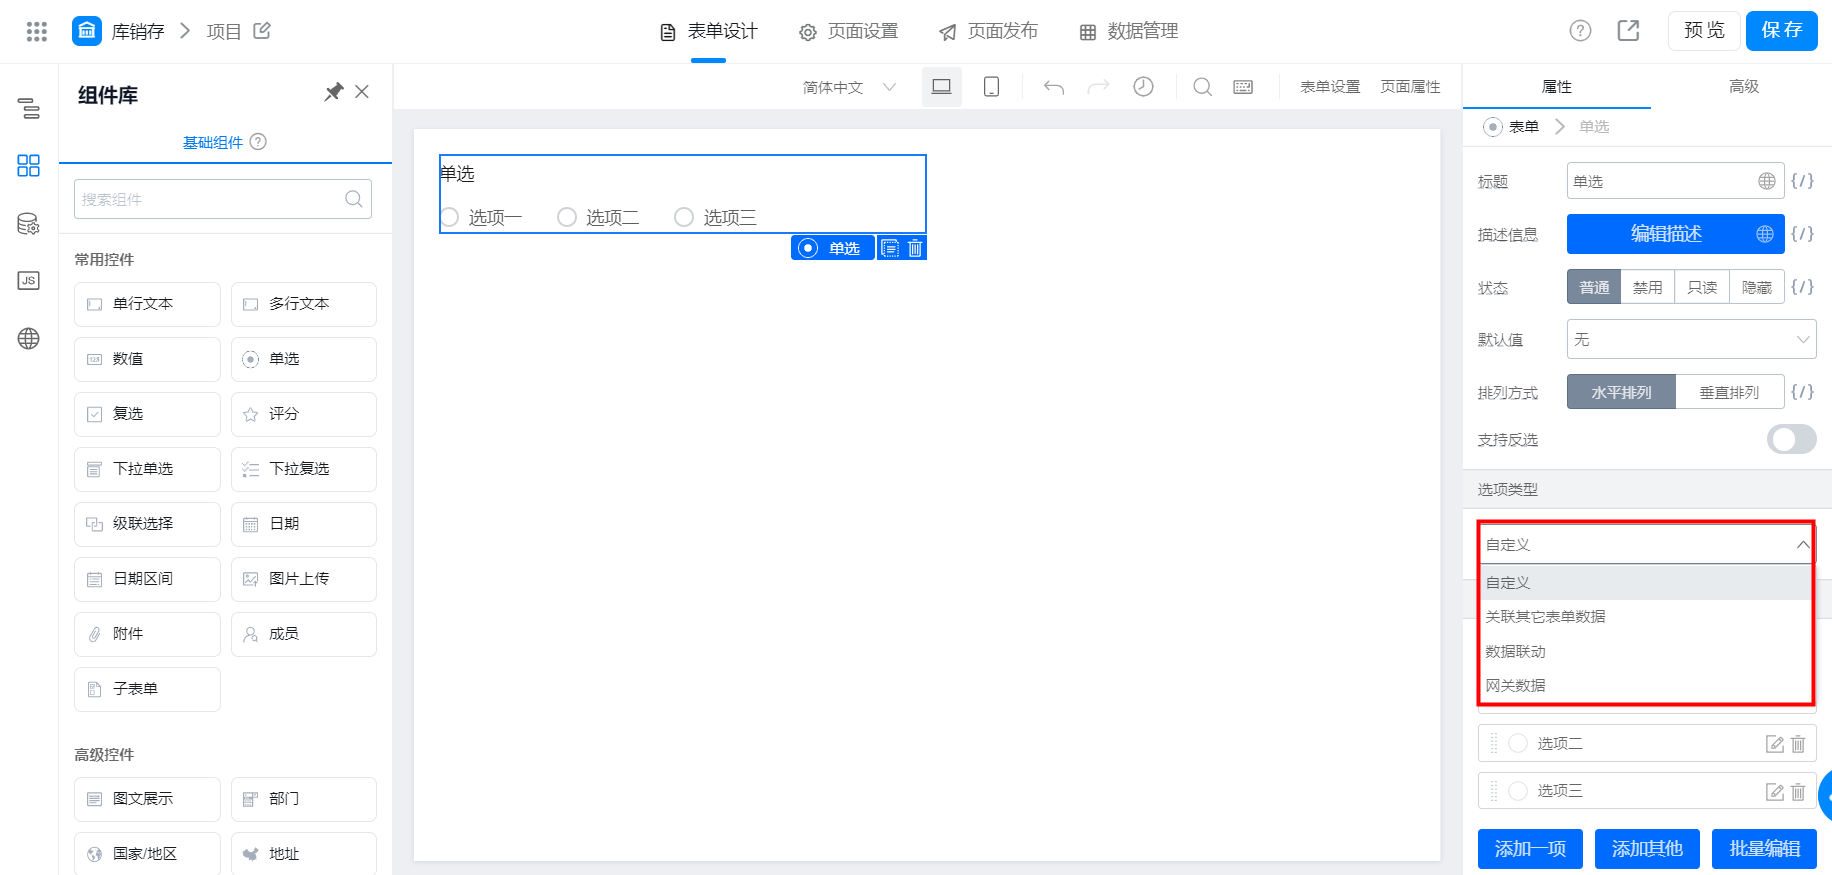Click the 批量编辑 button
Image resolution: width=1832 pixels, height=875 pixels.
tap(1764, 849)
